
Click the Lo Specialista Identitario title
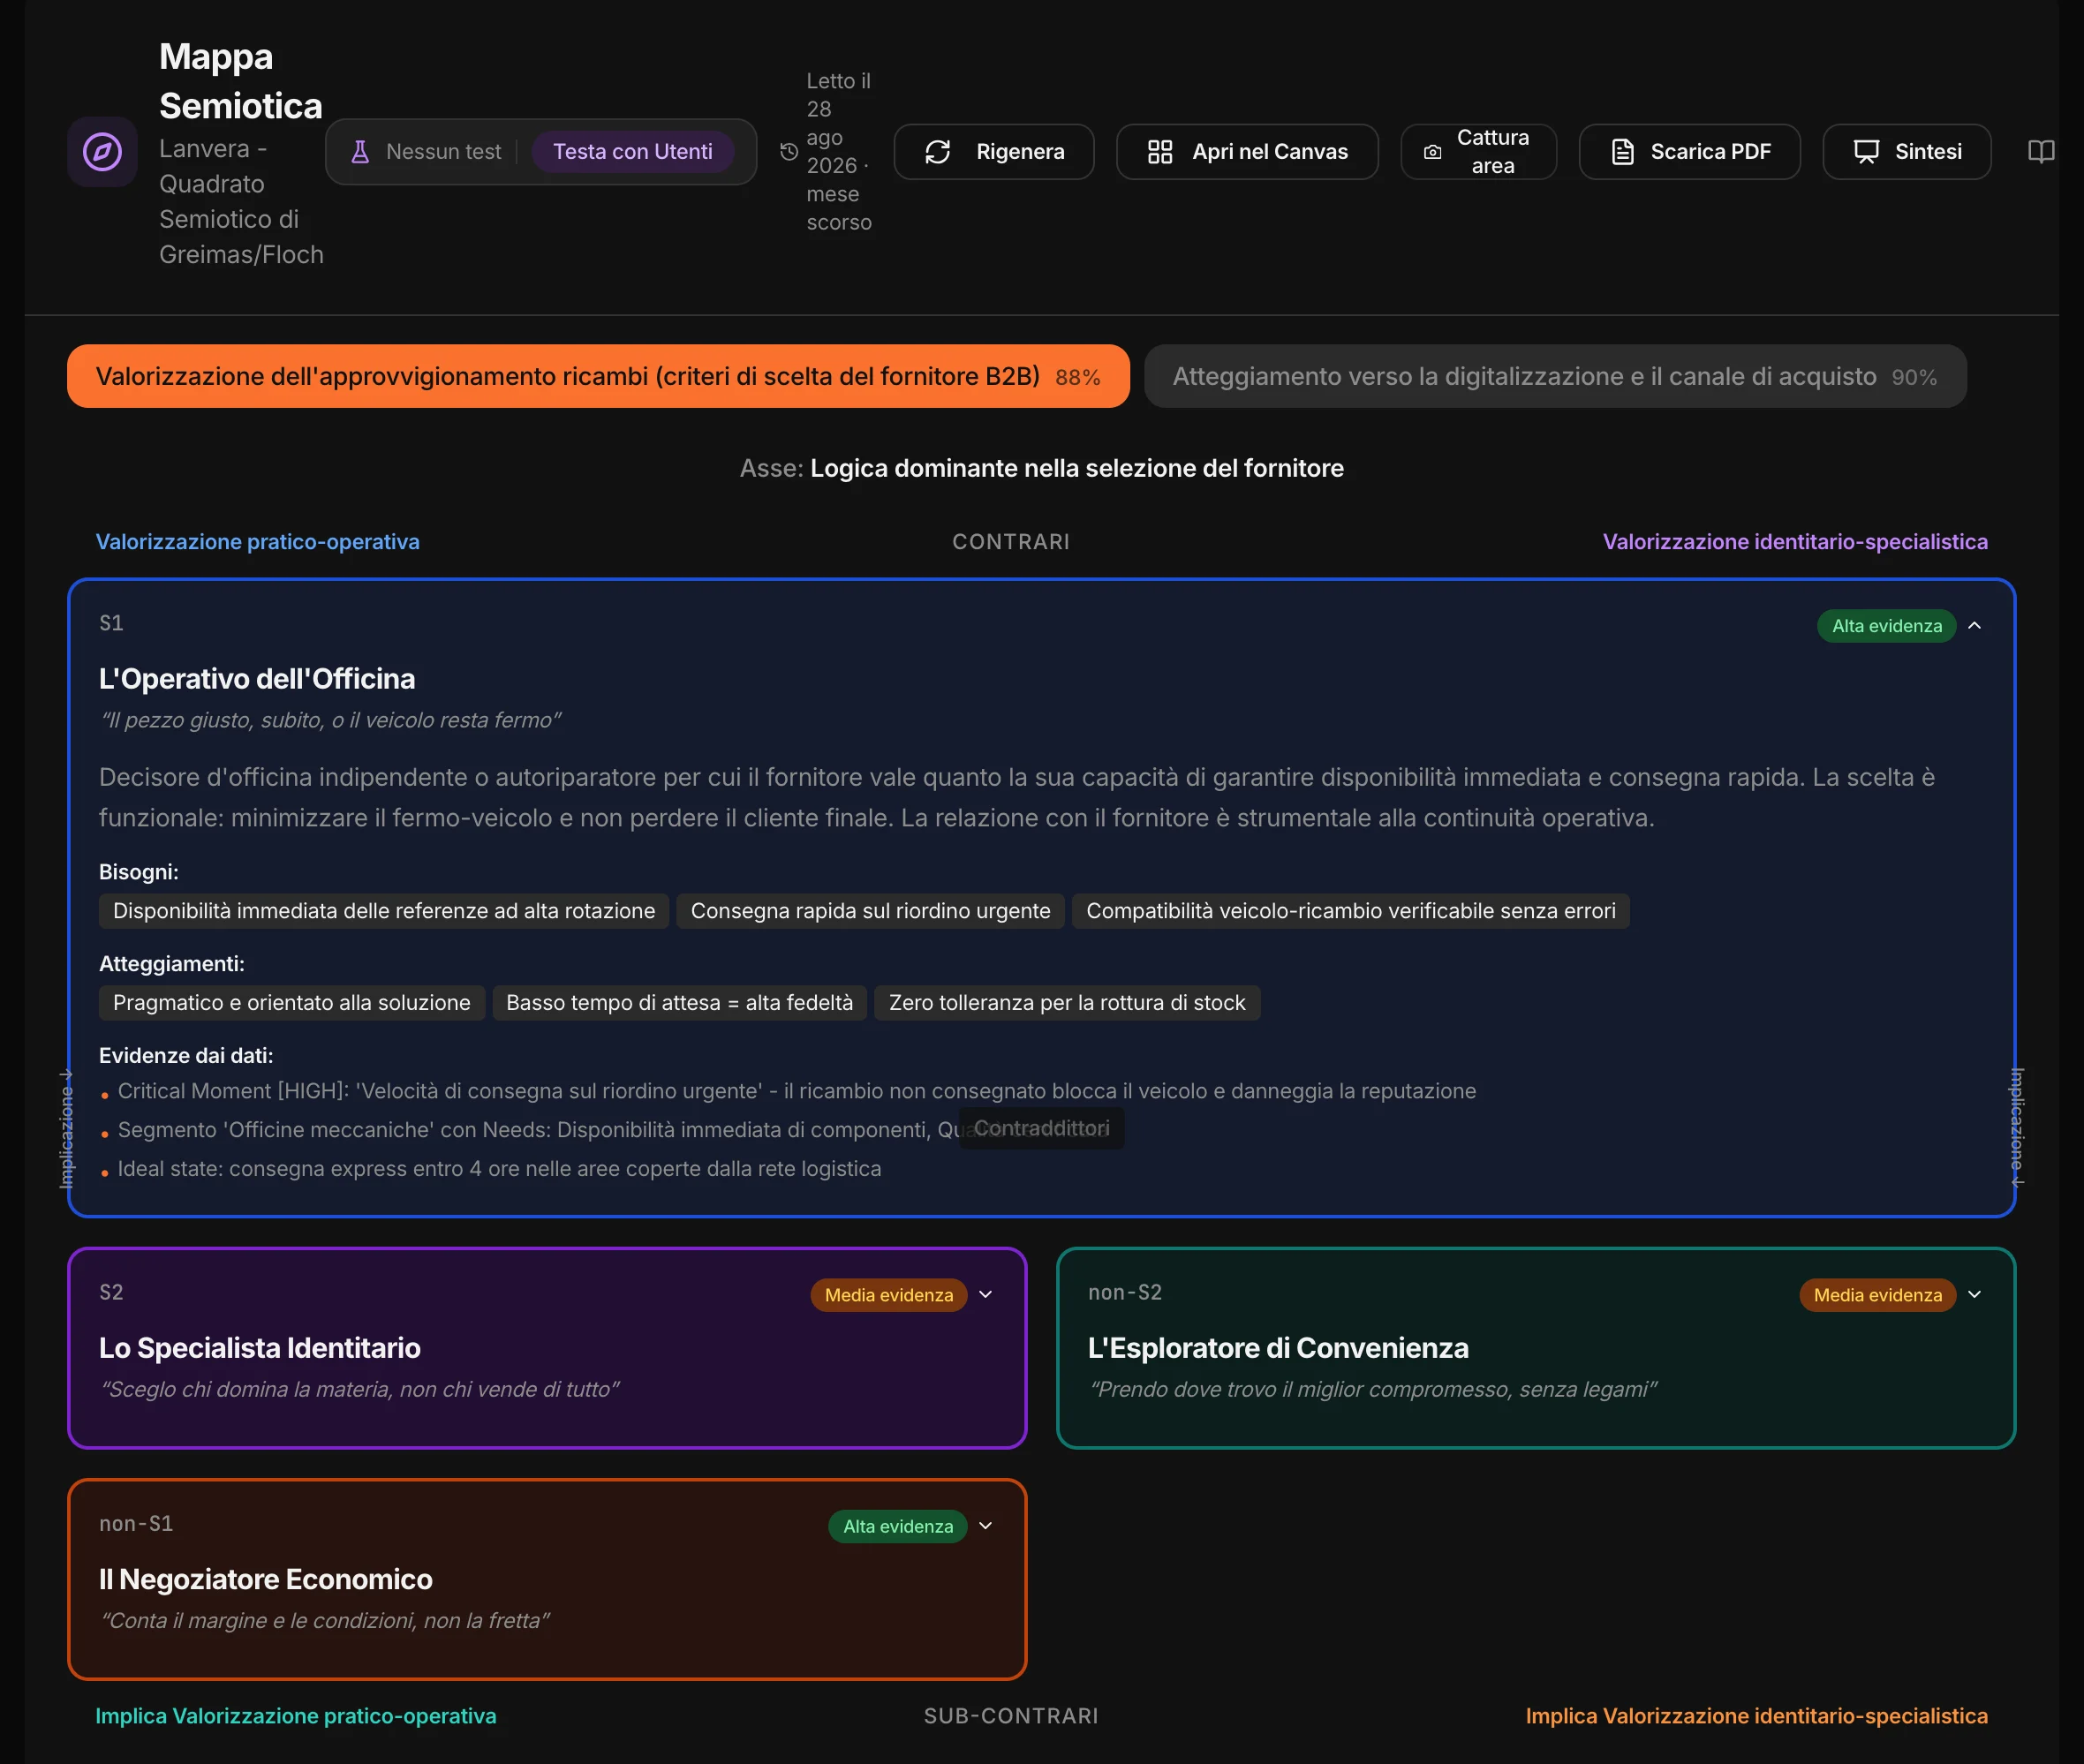(x=260, y=1348)
